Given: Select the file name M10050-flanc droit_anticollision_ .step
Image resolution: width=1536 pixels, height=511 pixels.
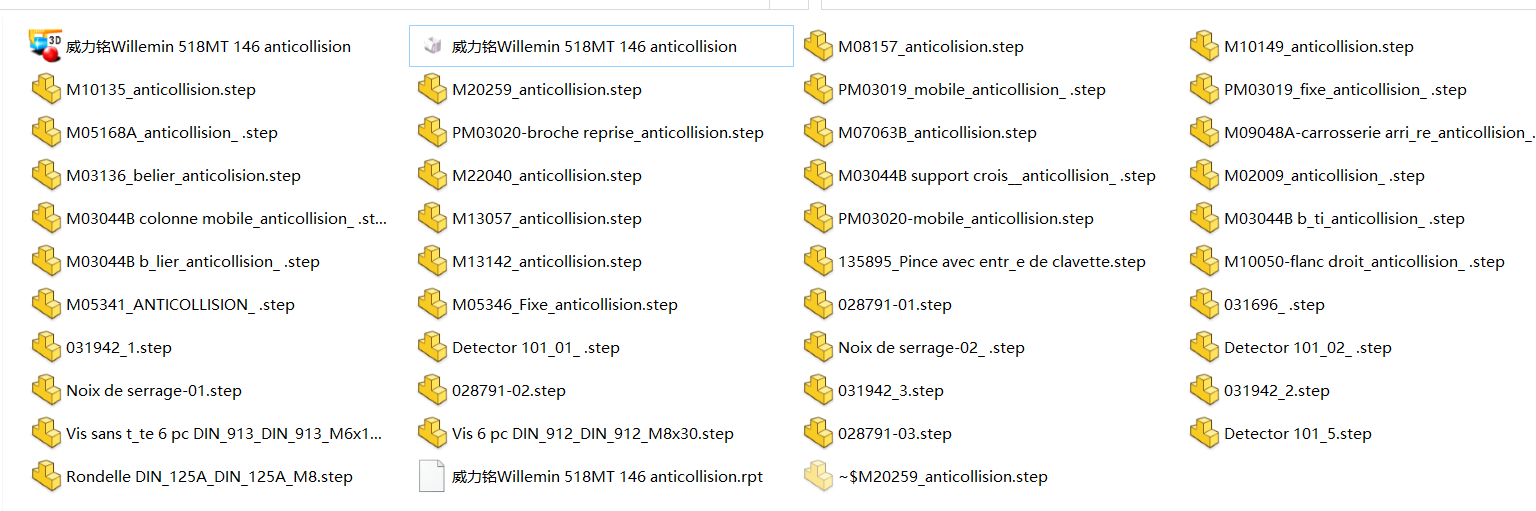Looking at the screenshot, I should pos(1364,262).
